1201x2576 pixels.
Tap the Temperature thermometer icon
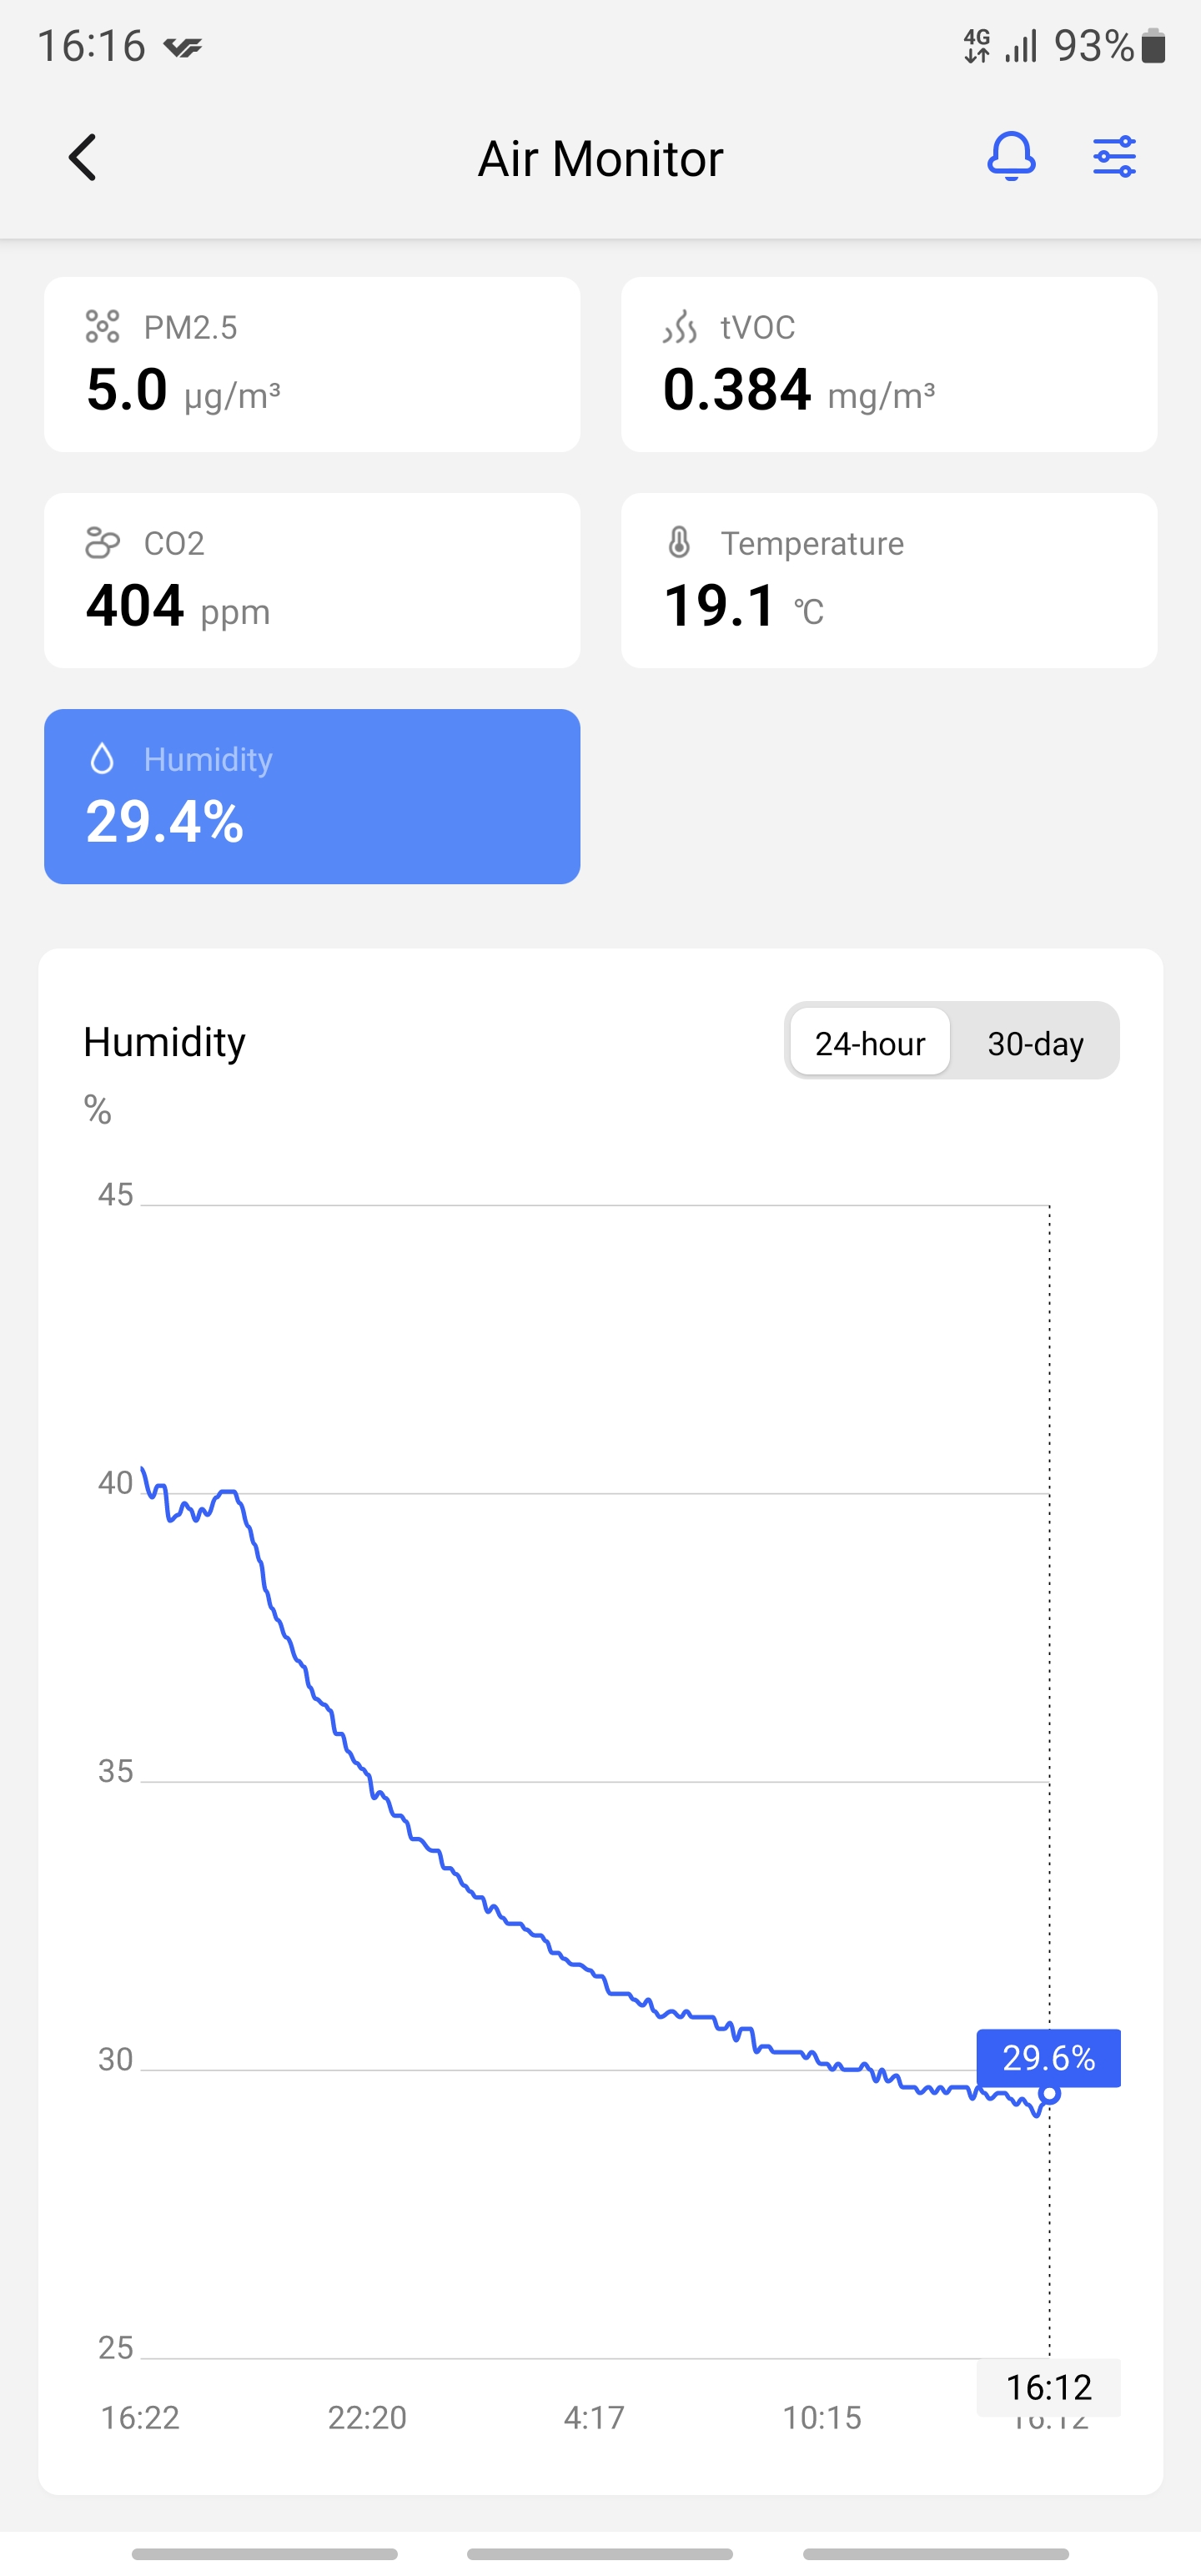pyautogui.click(x=679, y=543)
